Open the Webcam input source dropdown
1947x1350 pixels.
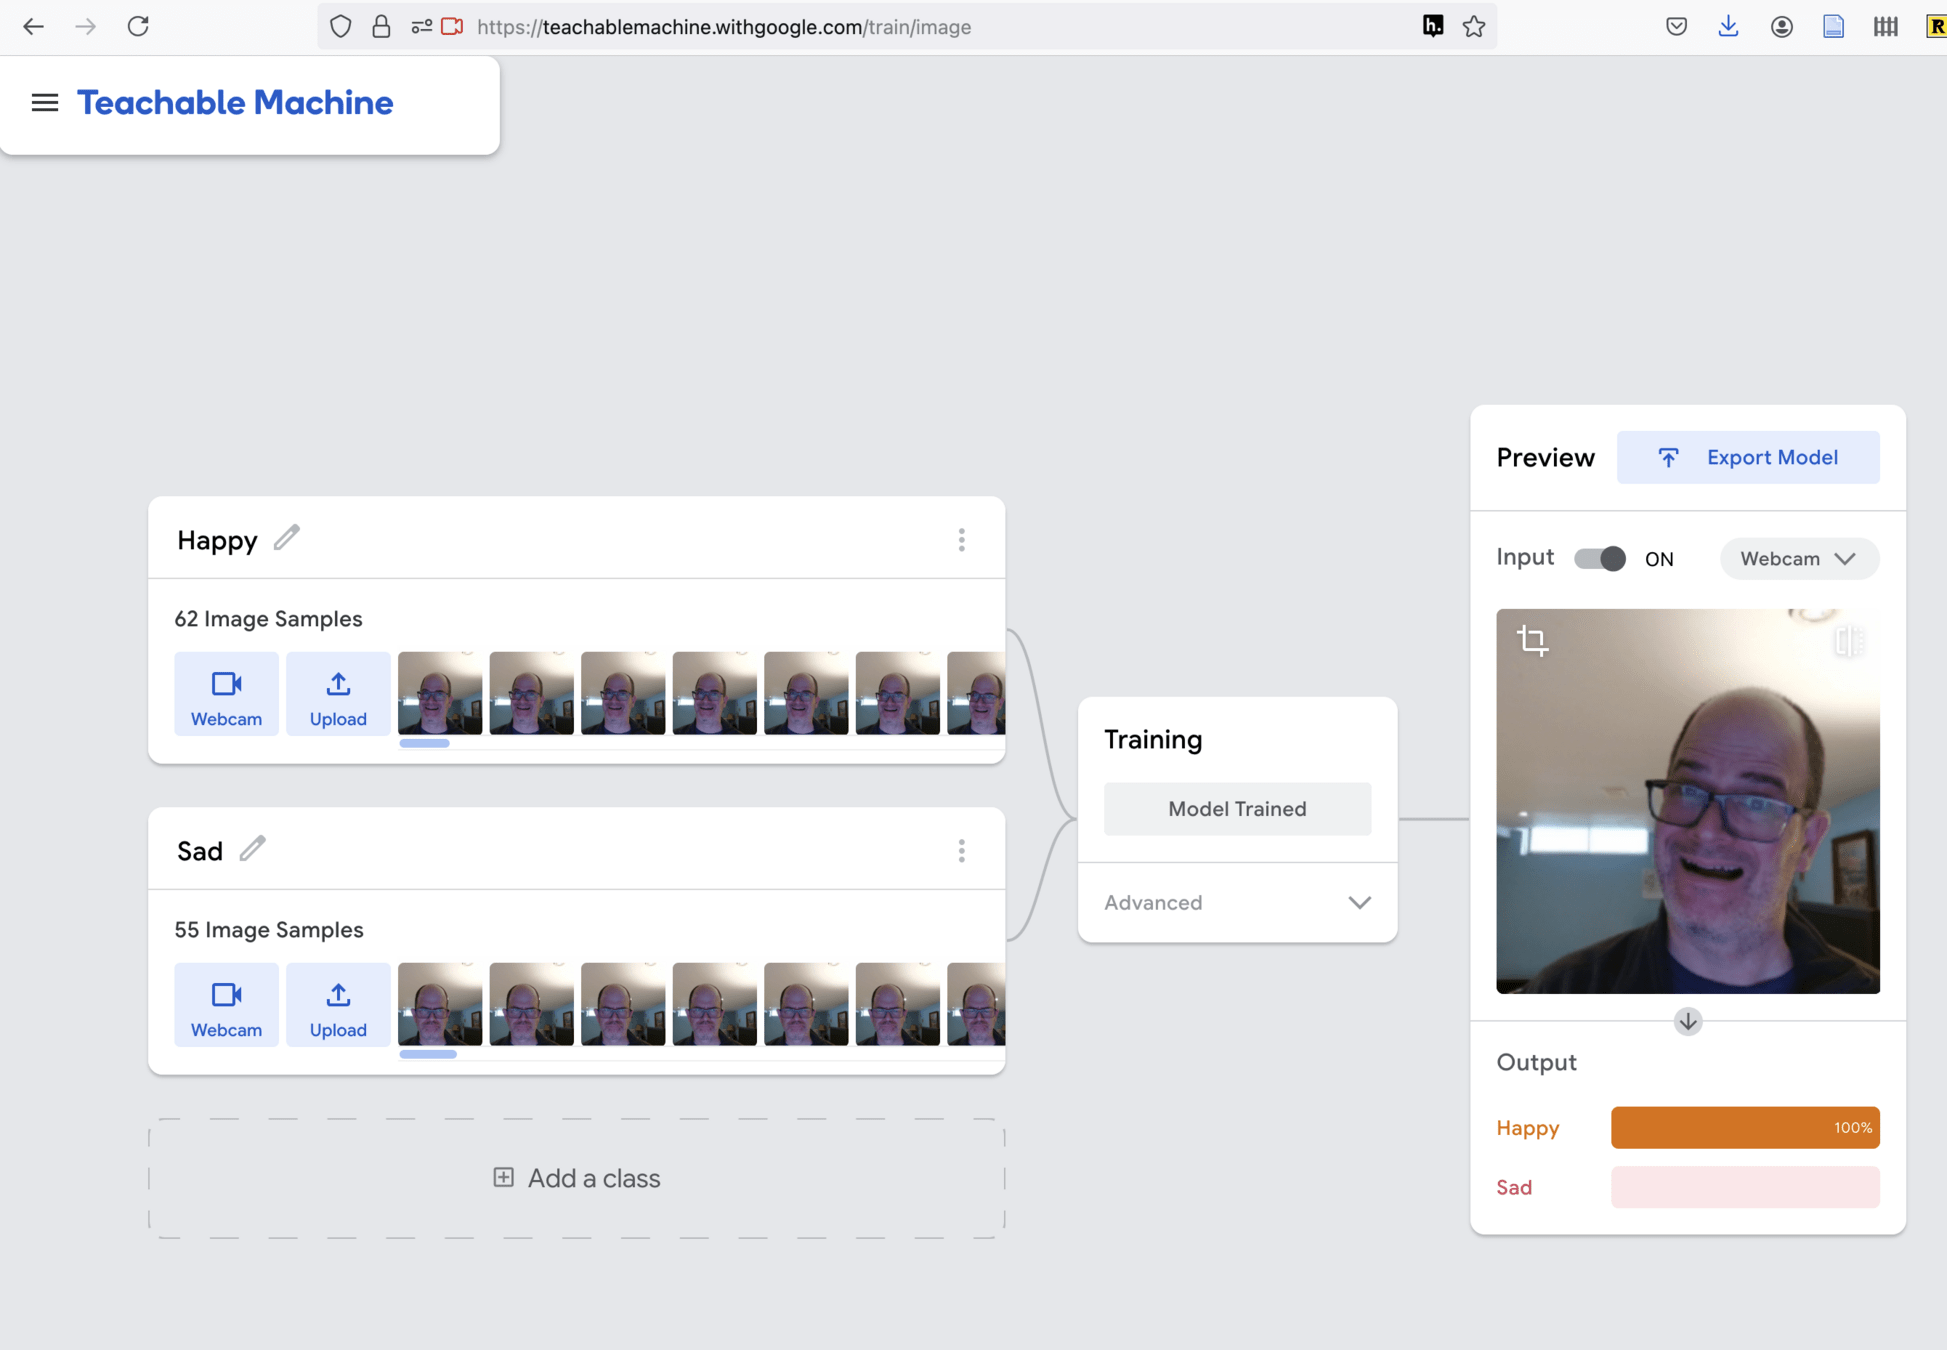(1798, 558)
